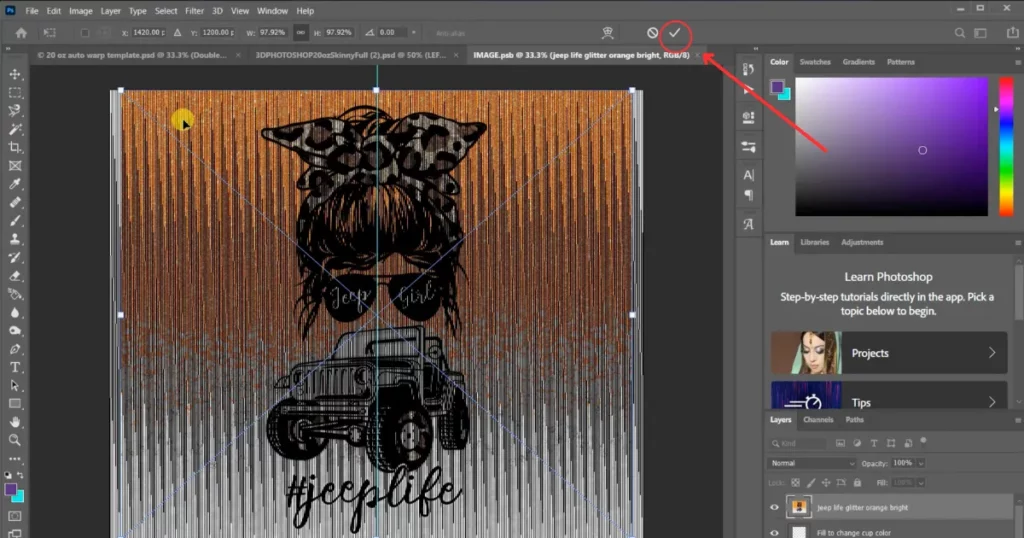The width and height of the screenshot is (1024, 538).
Task: Toggle the layer filter on/off switch
Action: point(923,441)
